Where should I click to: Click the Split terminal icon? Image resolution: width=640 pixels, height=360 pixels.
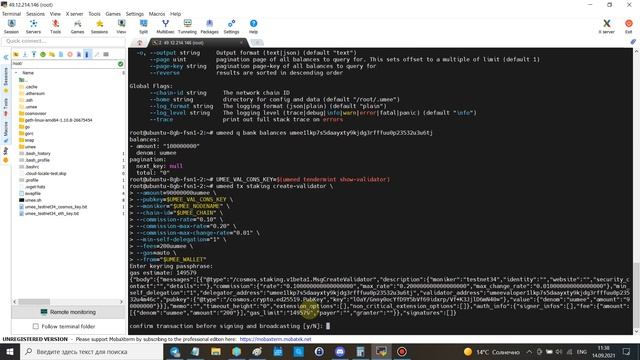click(143, 27)
